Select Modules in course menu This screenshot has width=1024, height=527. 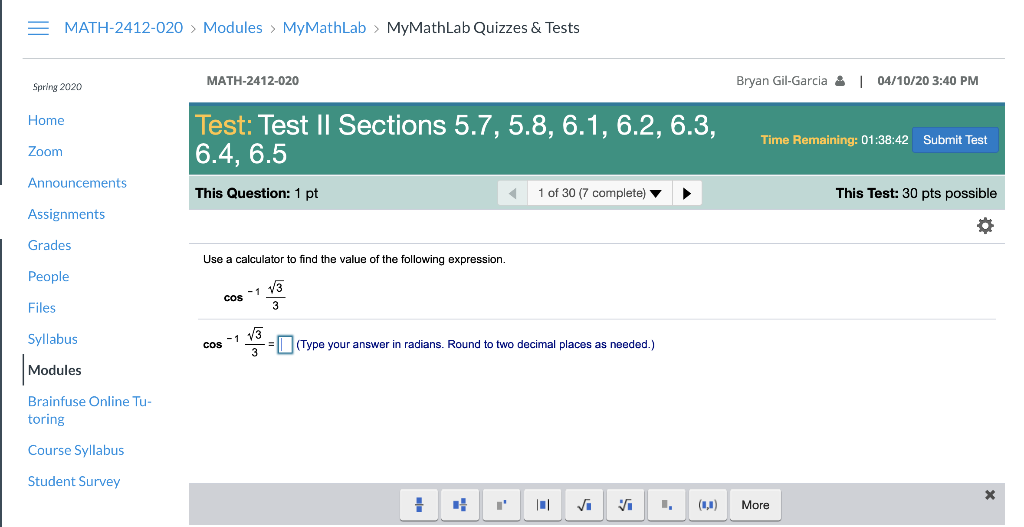[x=55, y=370]
